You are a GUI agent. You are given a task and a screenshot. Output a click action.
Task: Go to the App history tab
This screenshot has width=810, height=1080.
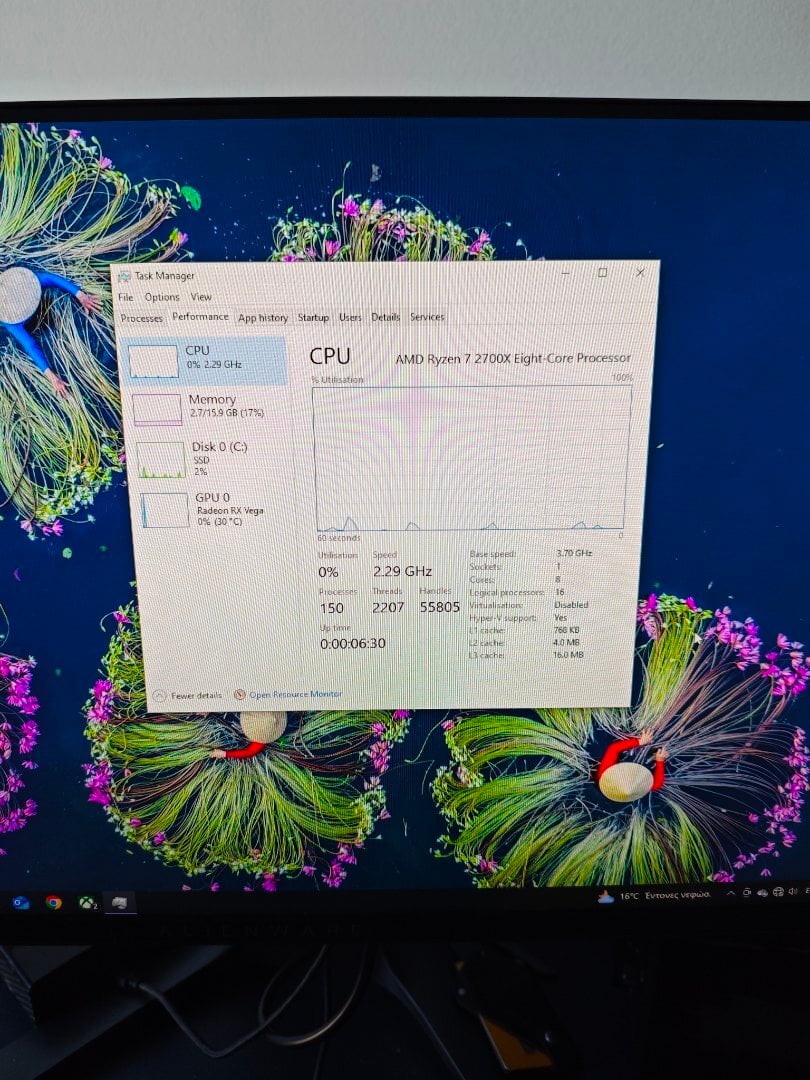point(262,318)
